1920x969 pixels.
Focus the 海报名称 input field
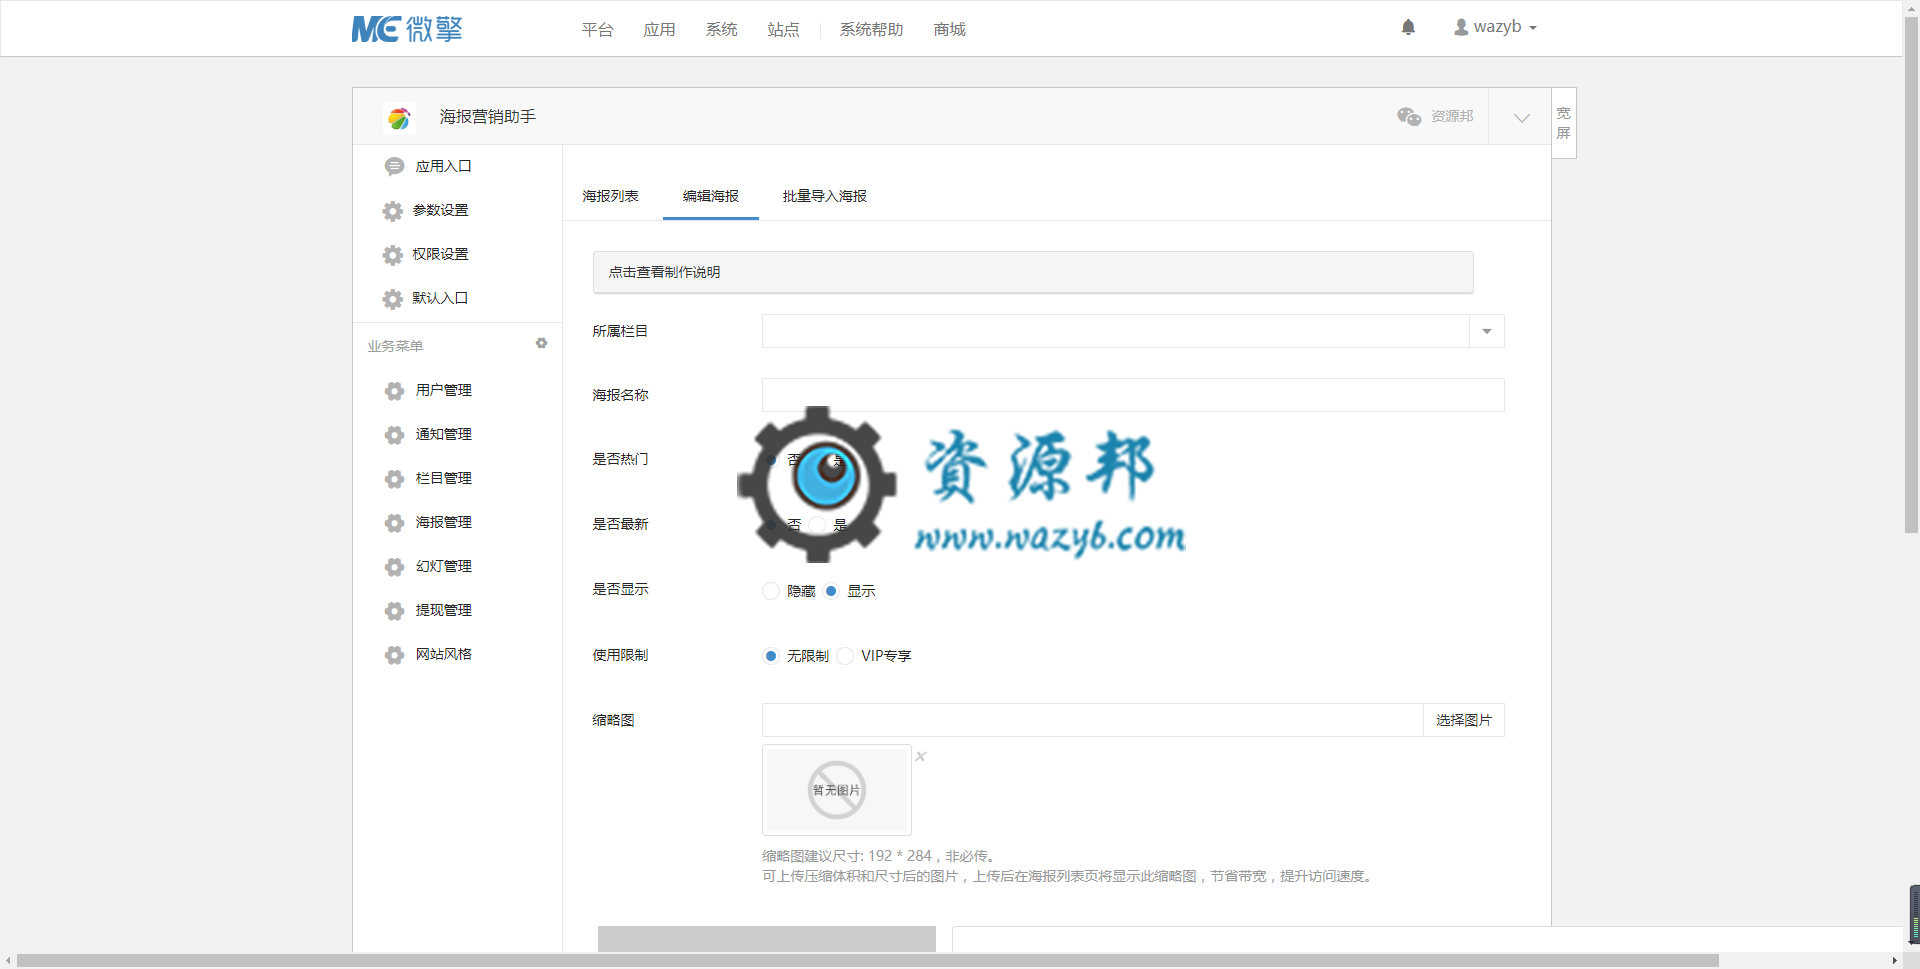tap(1133, 395)
